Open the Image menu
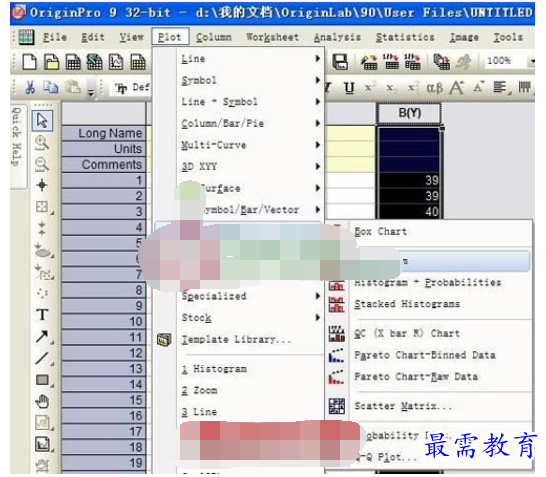546x477 pixels. (x=464, y=37)
